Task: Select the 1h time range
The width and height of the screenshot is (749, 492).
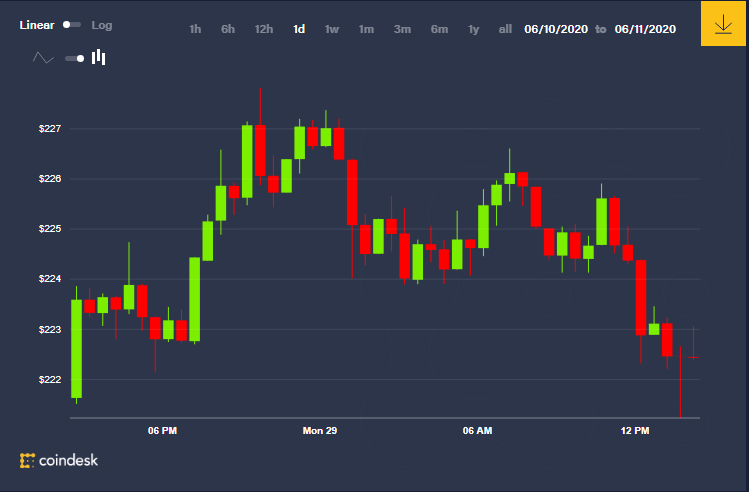Action: pyautogui.click(x=195, y=29)
